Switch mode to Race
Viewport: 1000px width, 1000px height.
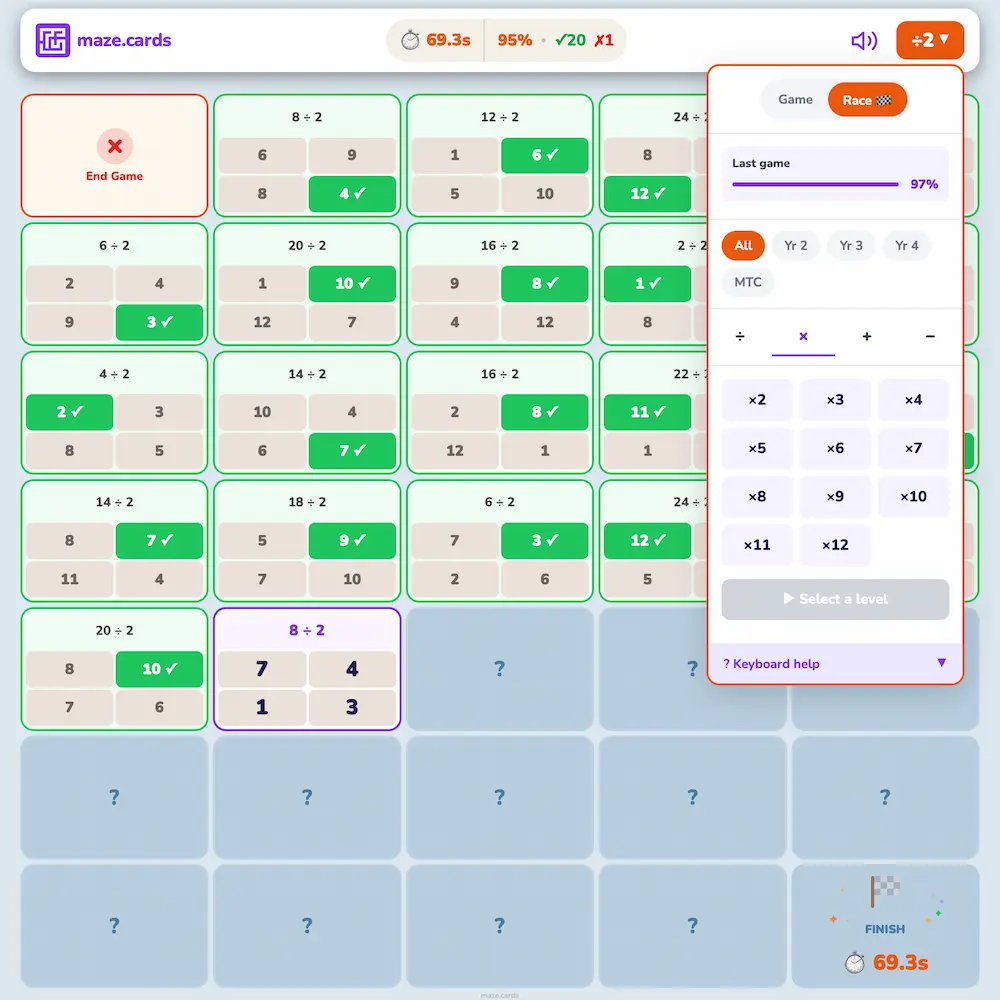point(866,100)
